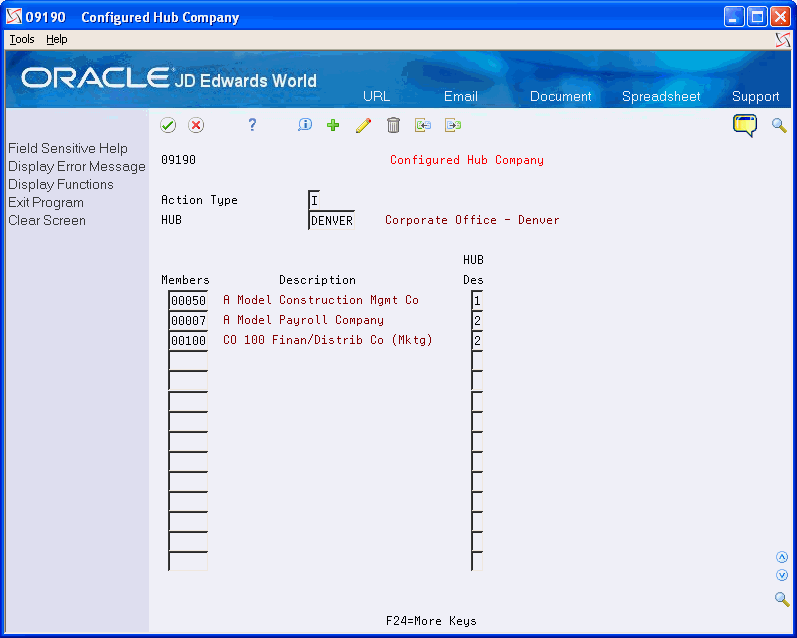Choose Exit Program
The height and width of the screenshot is (638, 797).
(46, 202)
